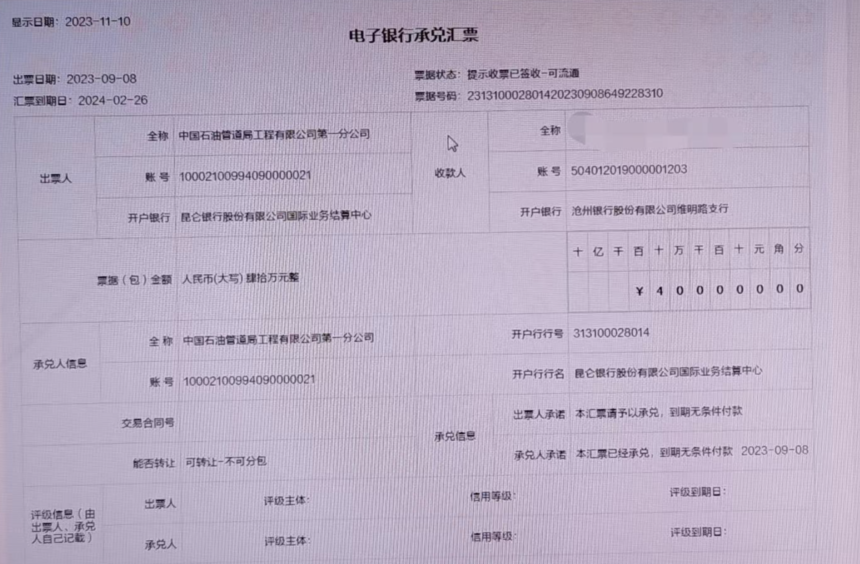The width and height of the screenshot is (860, 564).
Task: Click 信用等级 in the 出票人 rating row
Action: coord(492,497)
